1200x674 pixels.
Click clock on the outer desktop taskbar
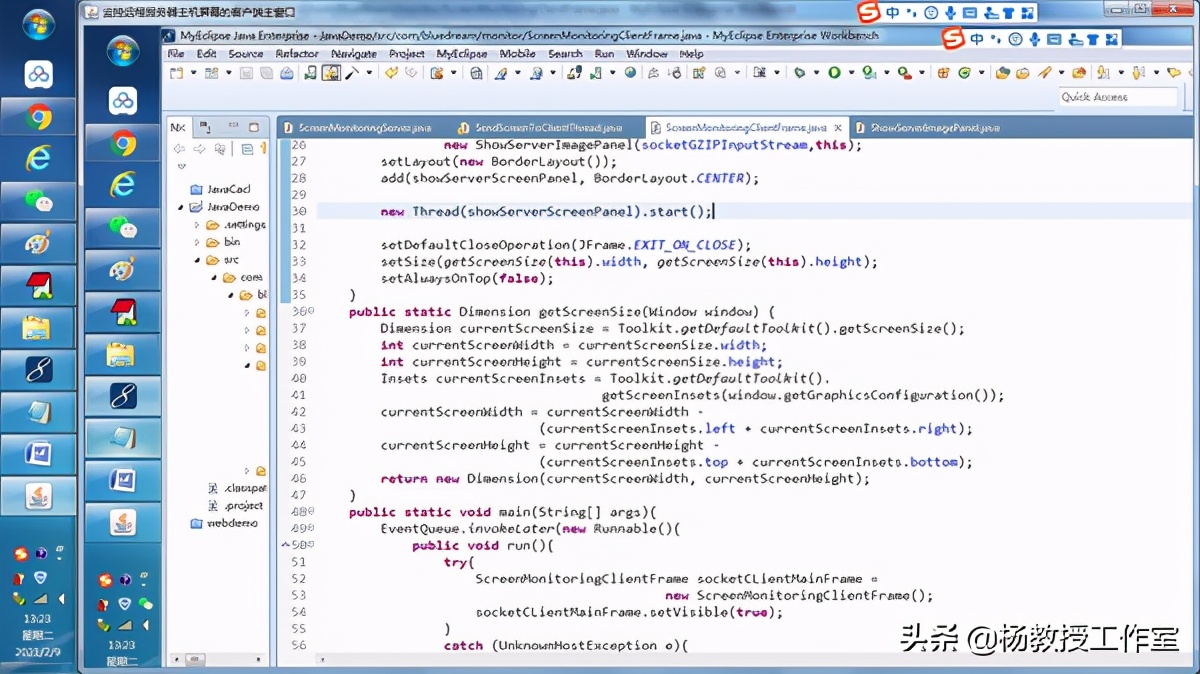(37, 635)
